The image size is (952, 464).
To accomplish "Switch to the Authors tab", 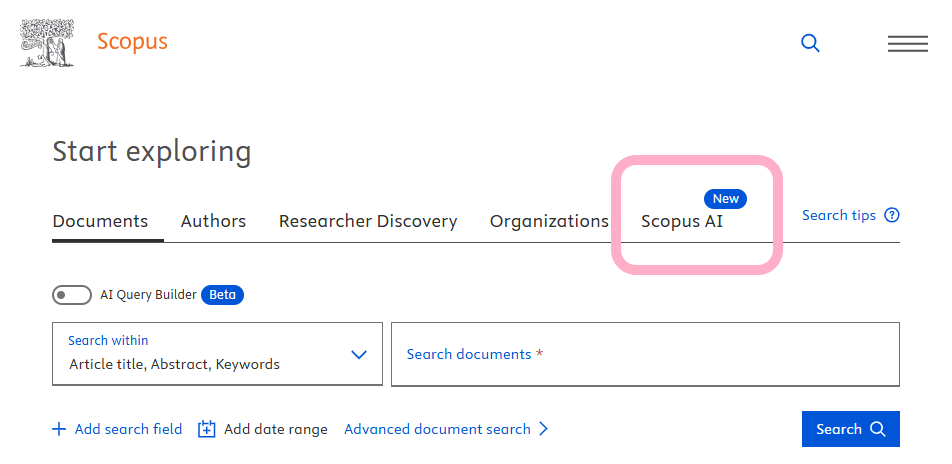I will (x=213, y=221).
